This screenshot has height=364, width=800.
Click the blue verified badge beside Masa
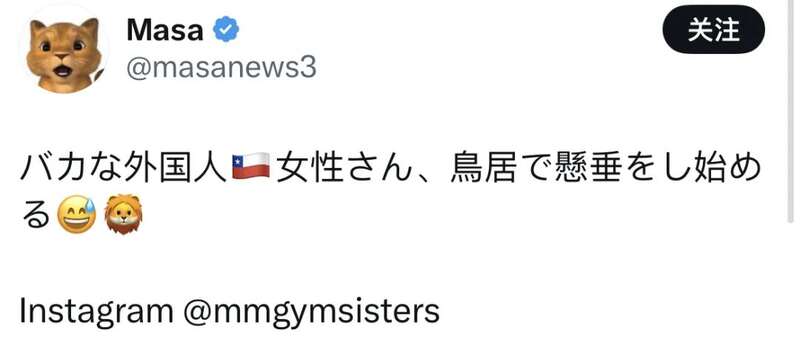226,30
